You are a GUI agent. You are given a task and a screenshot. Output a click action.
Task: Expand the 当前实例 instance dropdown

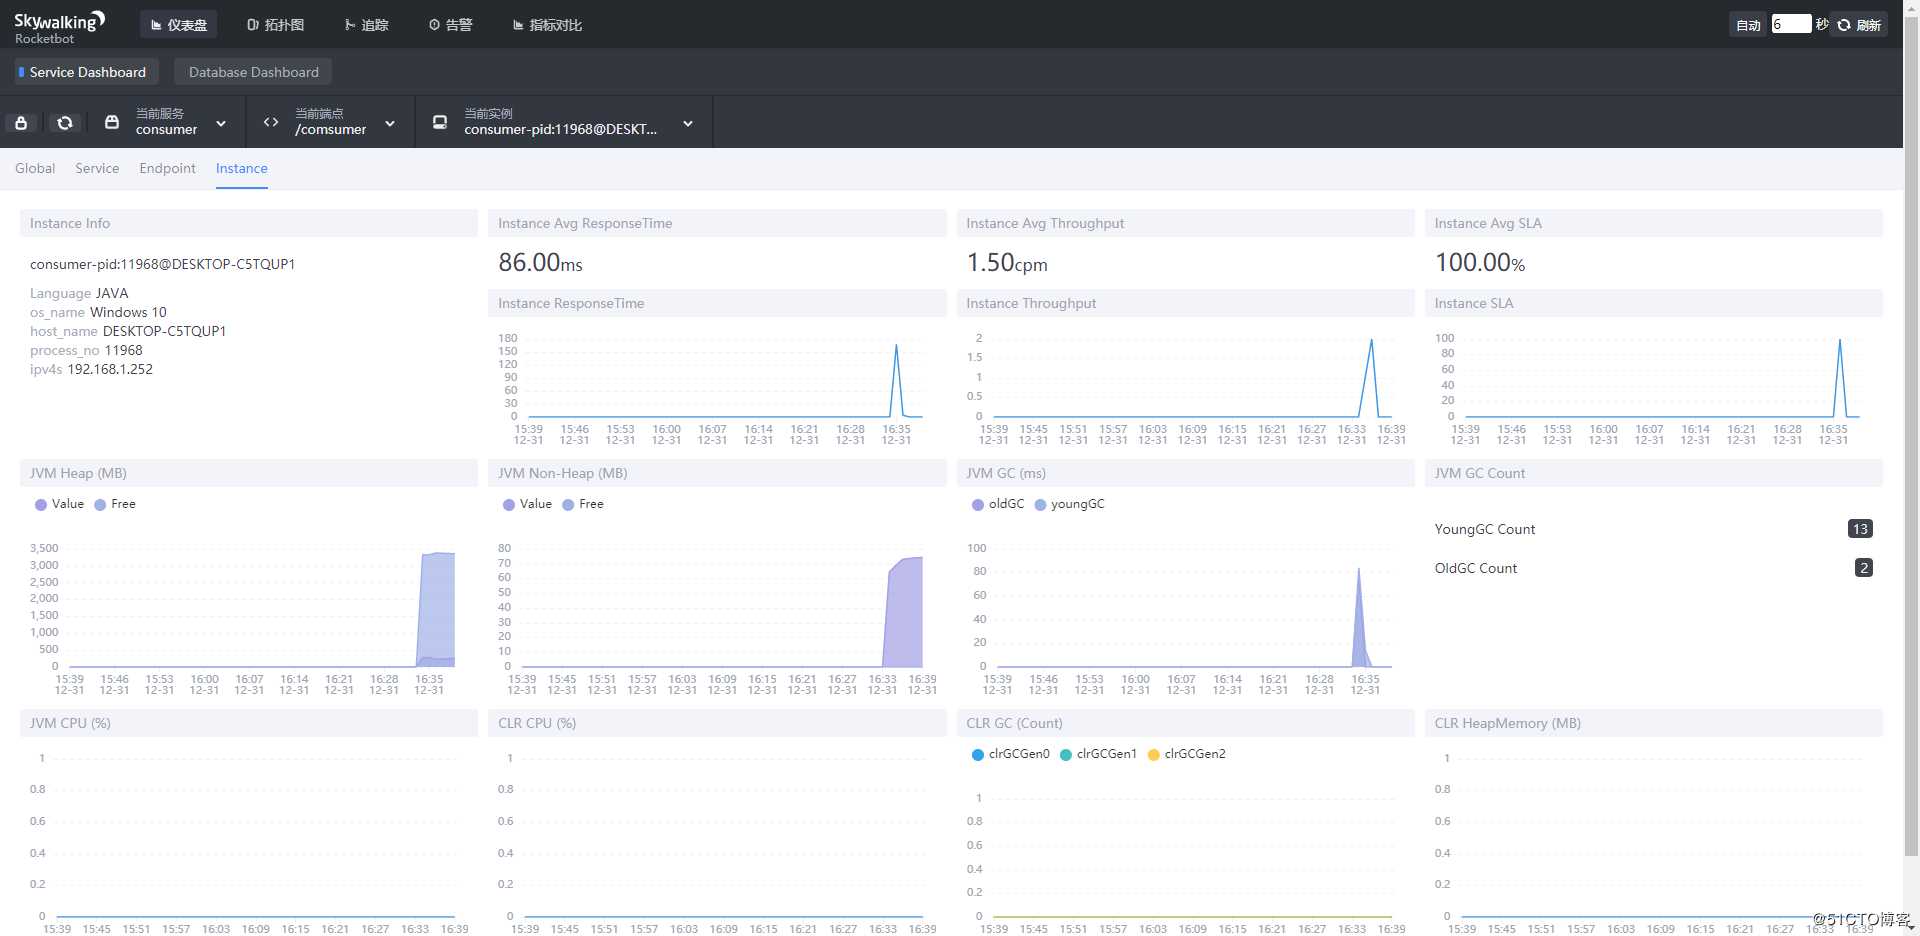(688, 123)
